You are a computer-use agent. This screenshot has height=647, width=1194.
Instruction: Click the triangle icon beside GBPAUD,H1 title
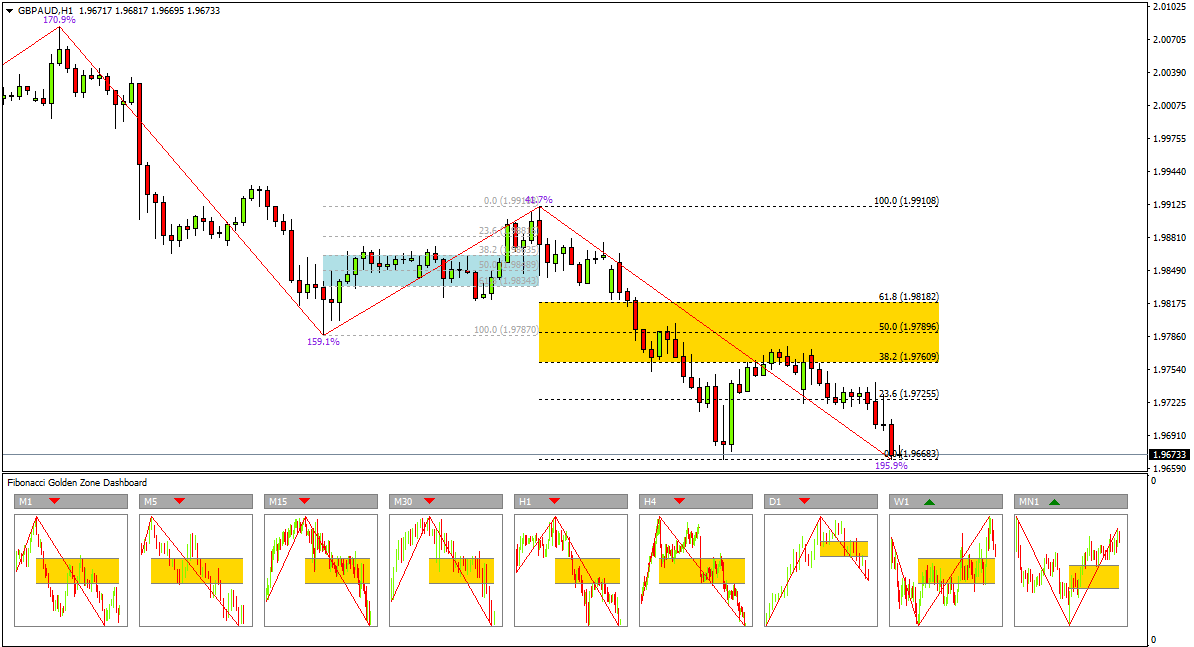[x=9, y=10]
